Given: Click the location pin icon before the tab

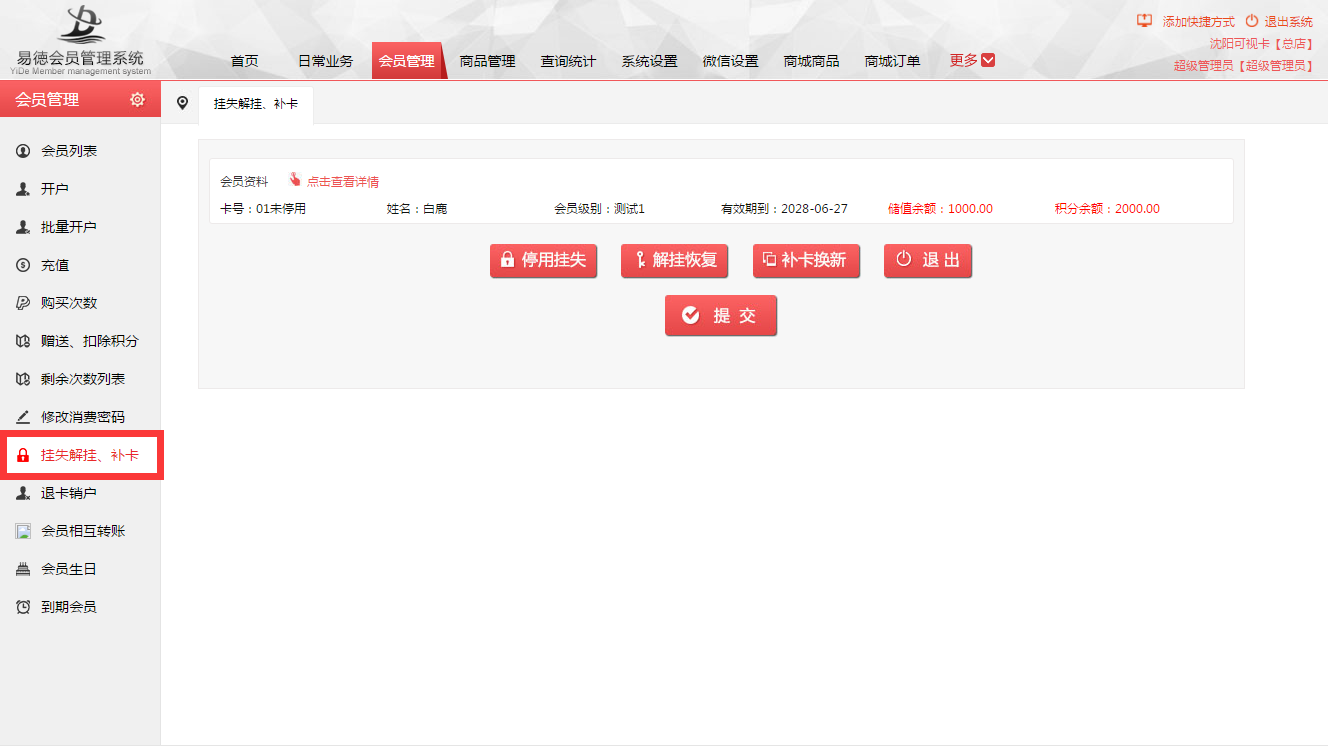Looking at the screenshot, I should click(x=181, y=103).
